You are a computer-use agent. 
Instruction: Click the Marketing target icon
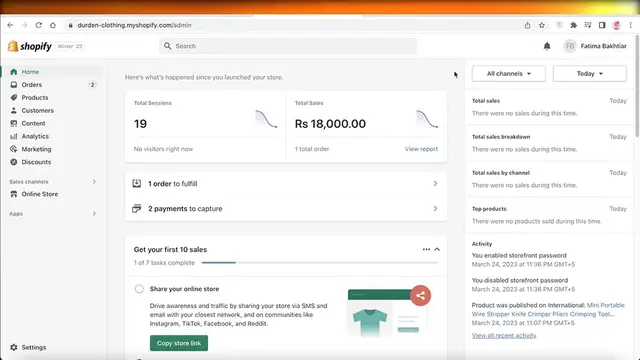point(13,149)
